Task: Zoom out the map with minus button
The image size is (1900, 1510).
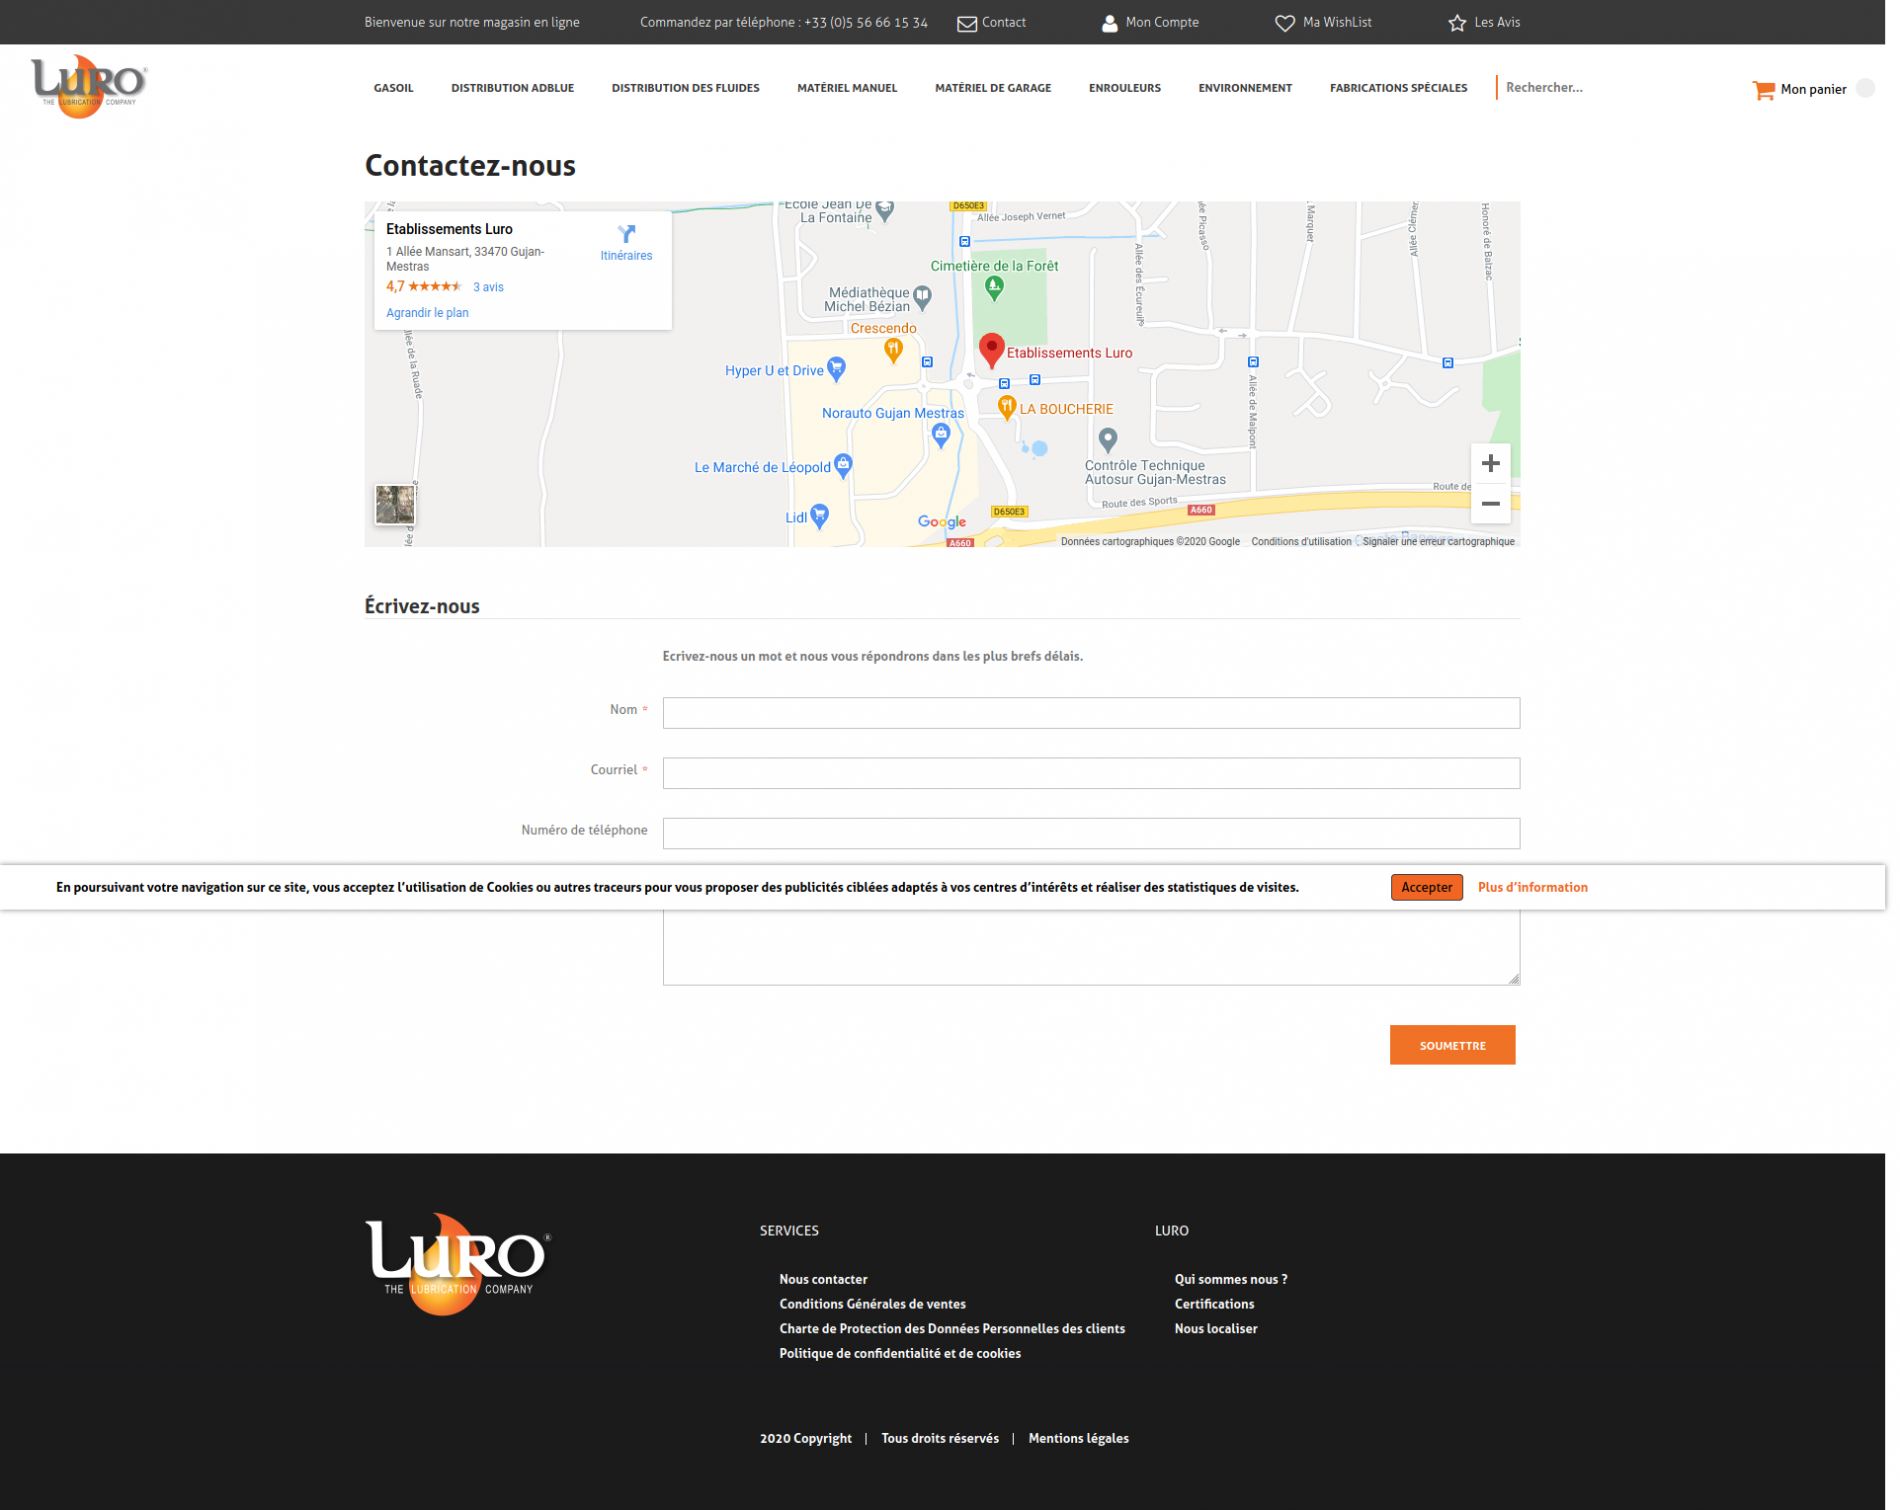Action: (1490, 504)
